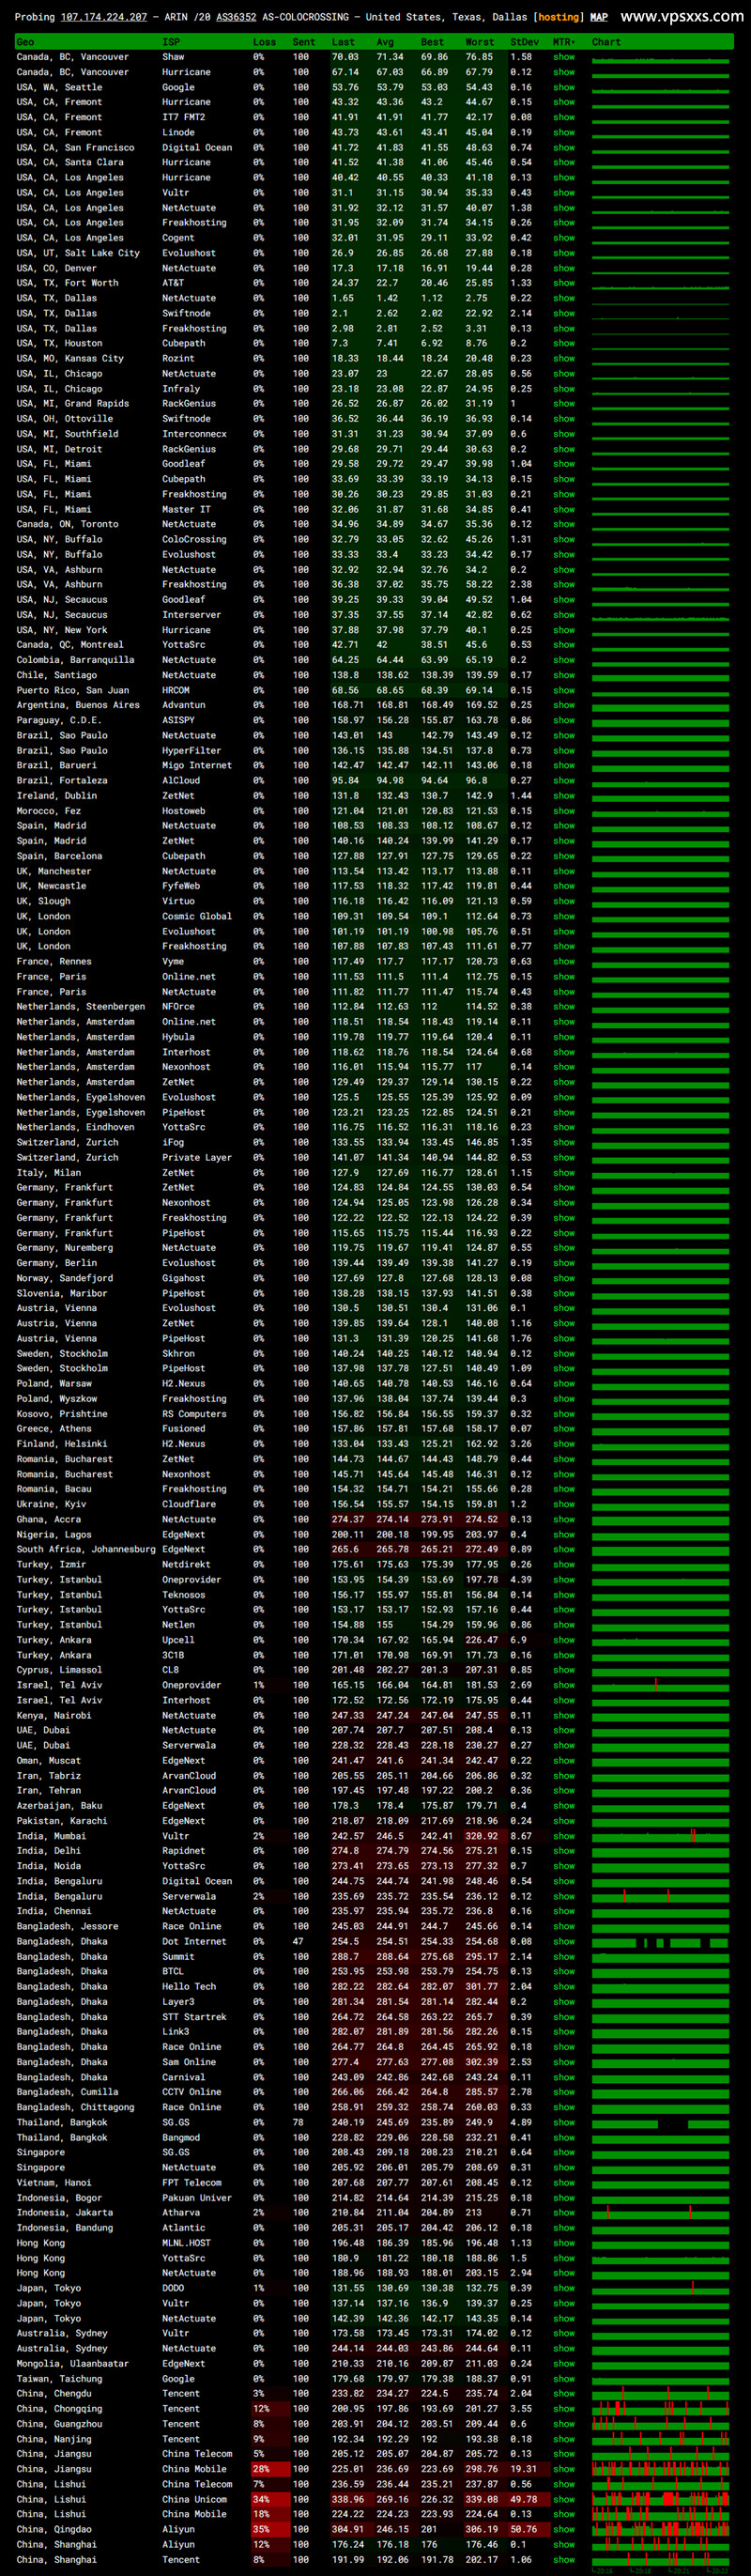Click the StDev column header
Image resolution: width=751 pixels, height=2576 pixels.
point(524,42)
